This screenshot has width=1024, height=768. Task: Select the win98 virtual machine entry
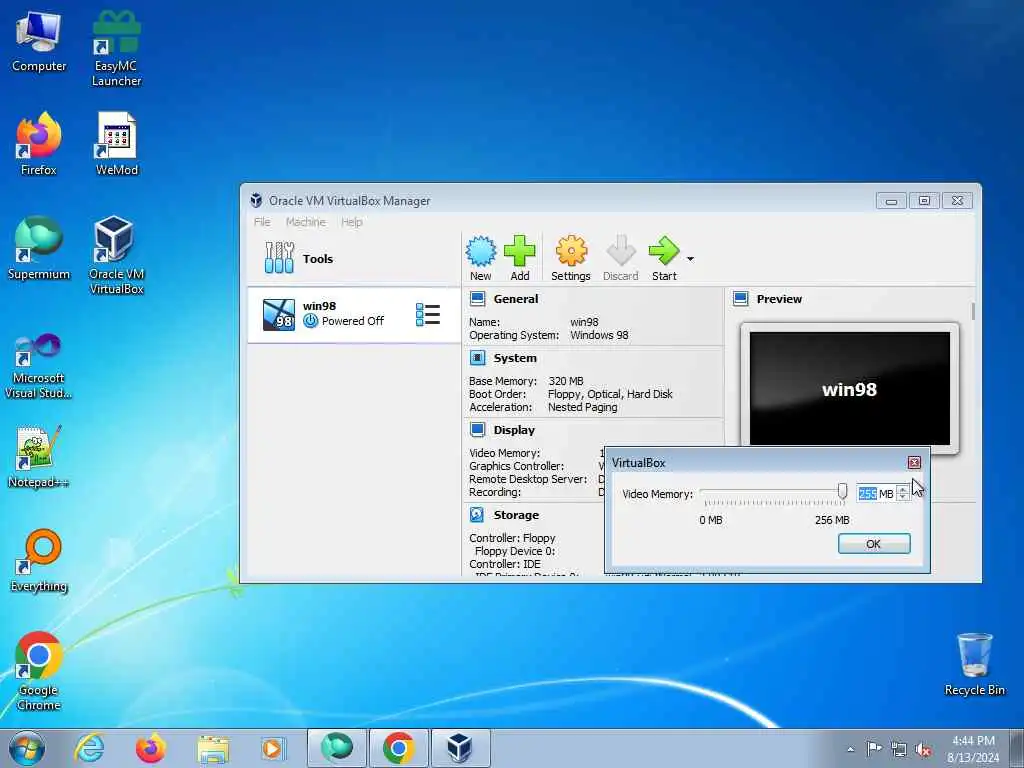pyautogui.click(x=354, y=315)
